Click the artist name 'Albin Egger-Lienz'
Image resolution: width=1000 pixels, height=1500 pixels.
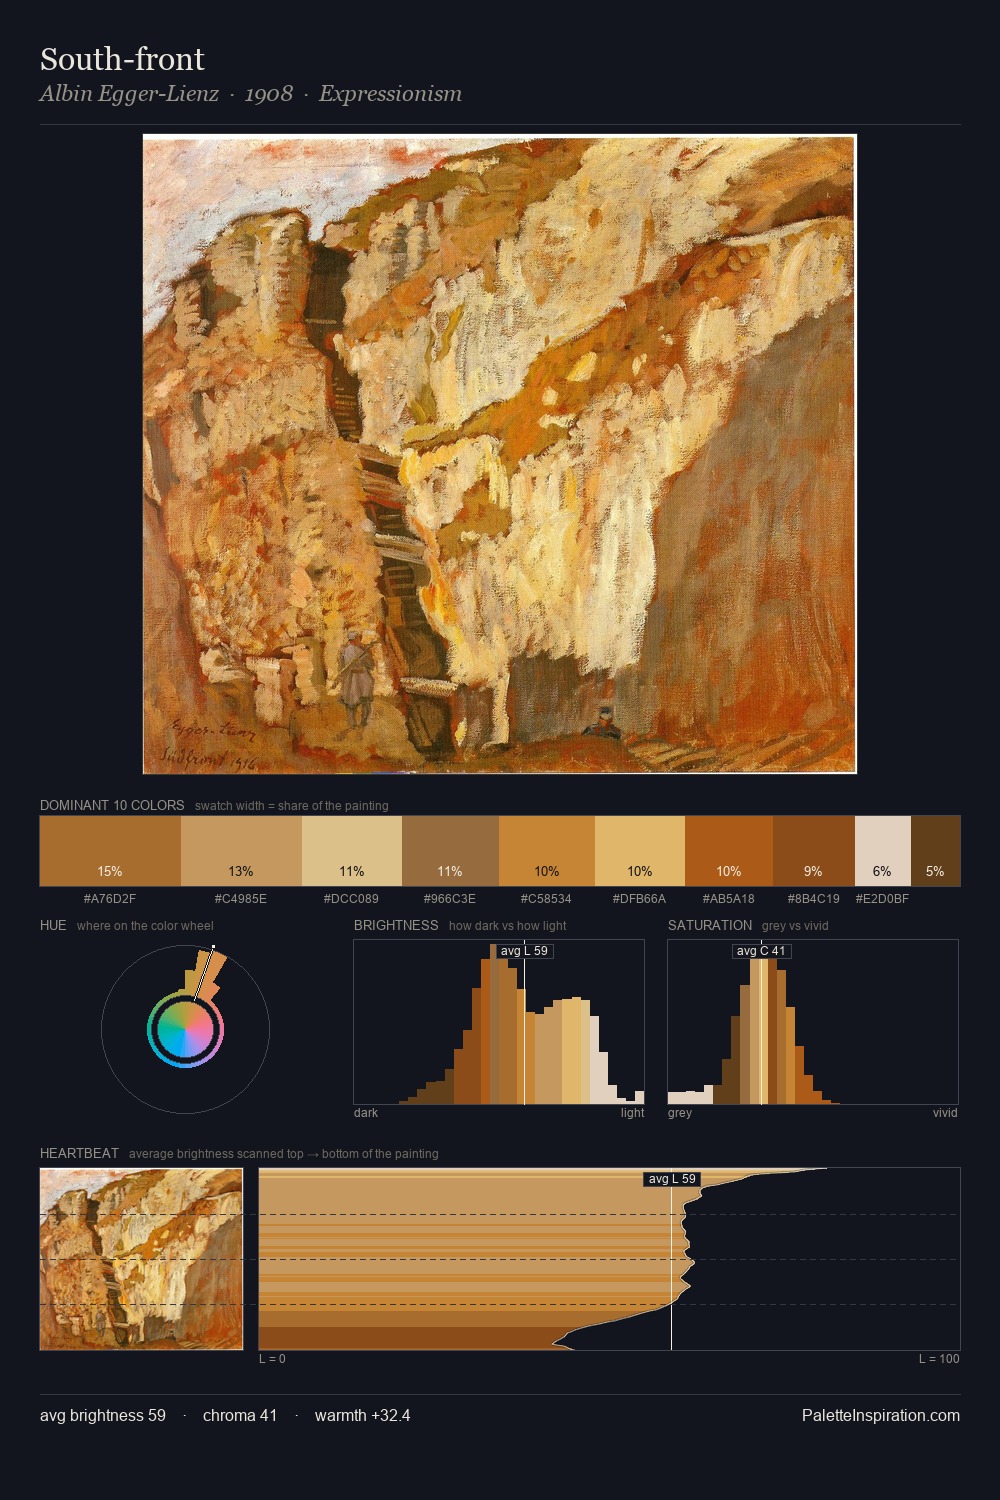click(x=129, y=94)
